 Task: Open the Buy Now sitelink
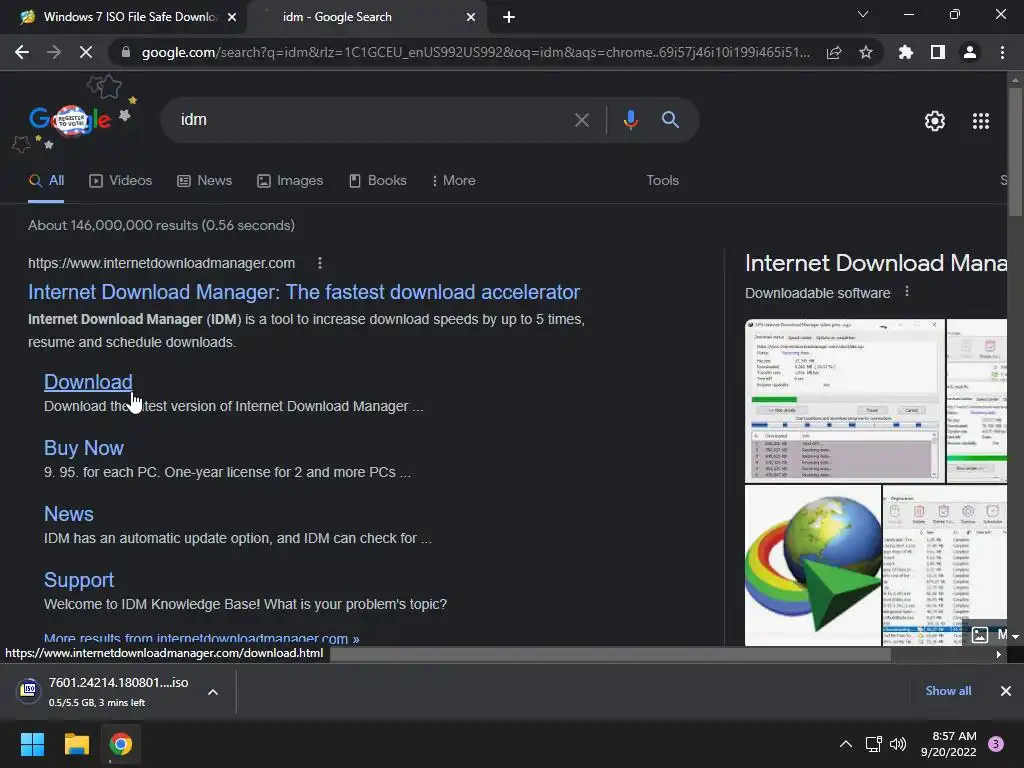[x=84, y=448]
